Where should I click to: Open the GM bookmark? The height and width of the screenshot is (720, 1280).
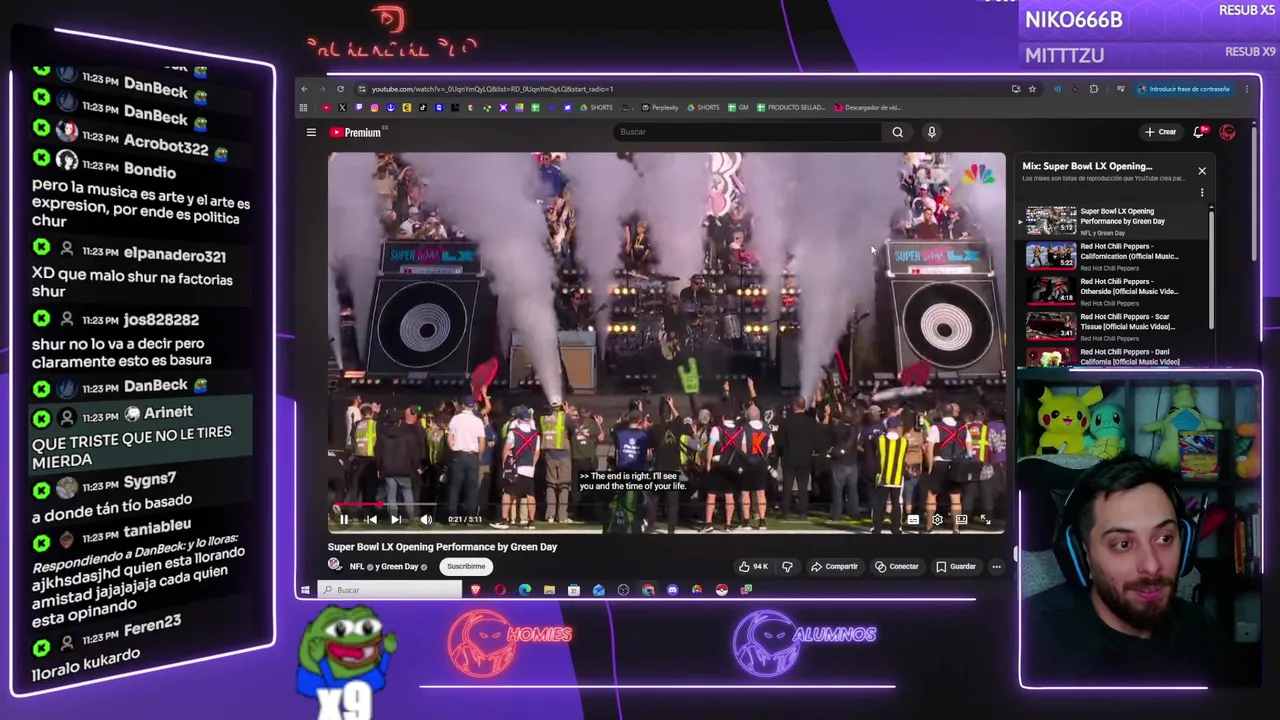coord(738,107)
